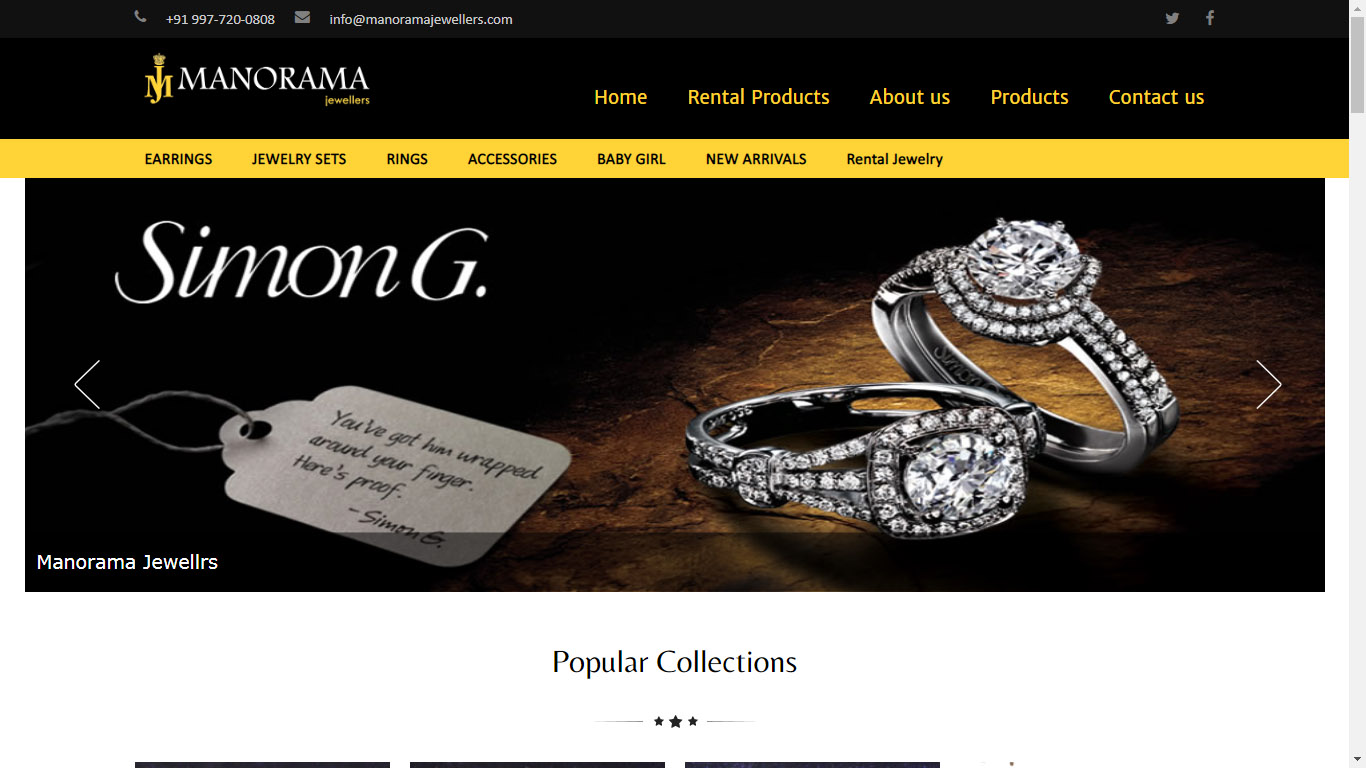Screen dimensions: 1366x768
Task: Advance slider with the right arrow
Action: point(1268,384)
